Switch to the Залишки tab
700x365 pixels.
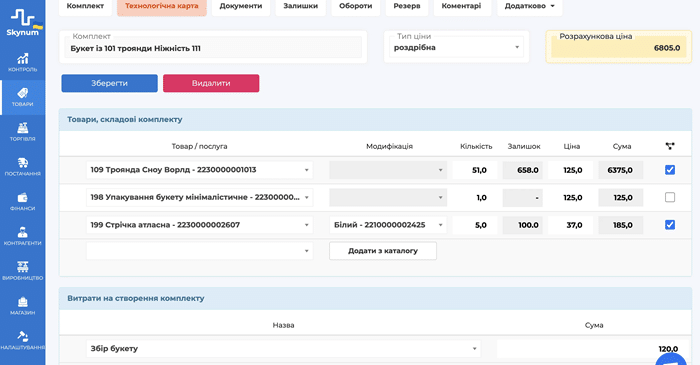pyautogui.click(x=300, y=6)
